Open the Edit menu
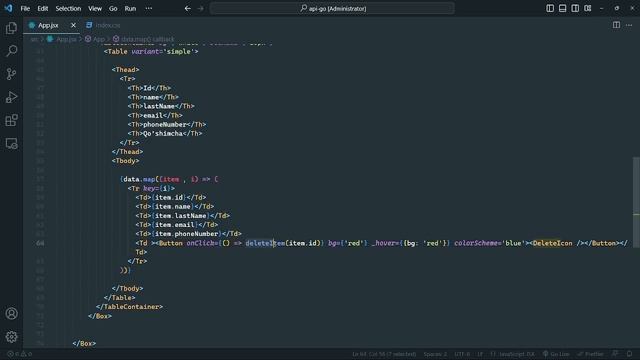Screen dimensions: 640x360 coord(42,9)
